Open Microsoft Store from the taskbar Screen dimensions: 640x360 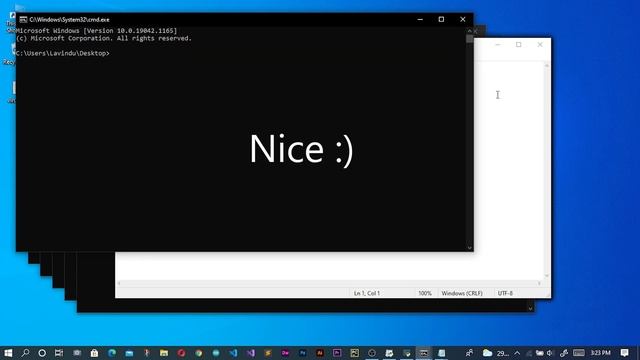[94, 353]
